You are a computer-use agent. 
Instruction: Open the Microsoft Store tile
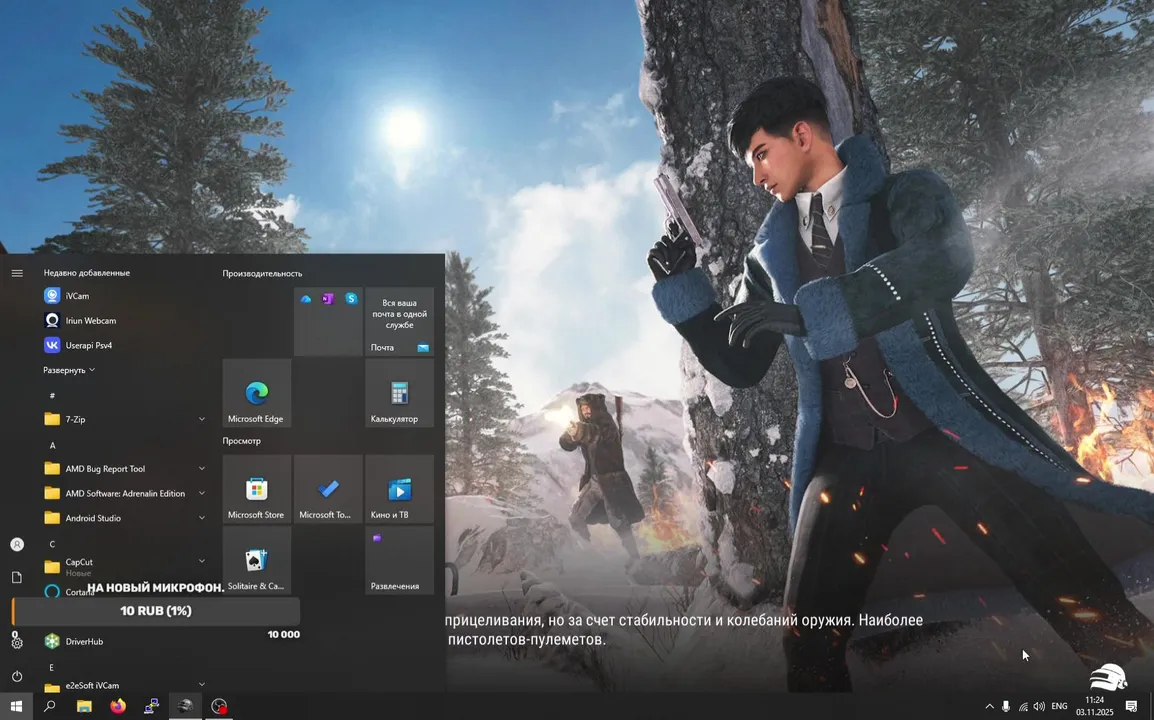pyautogui.click(x=257, y=489)
